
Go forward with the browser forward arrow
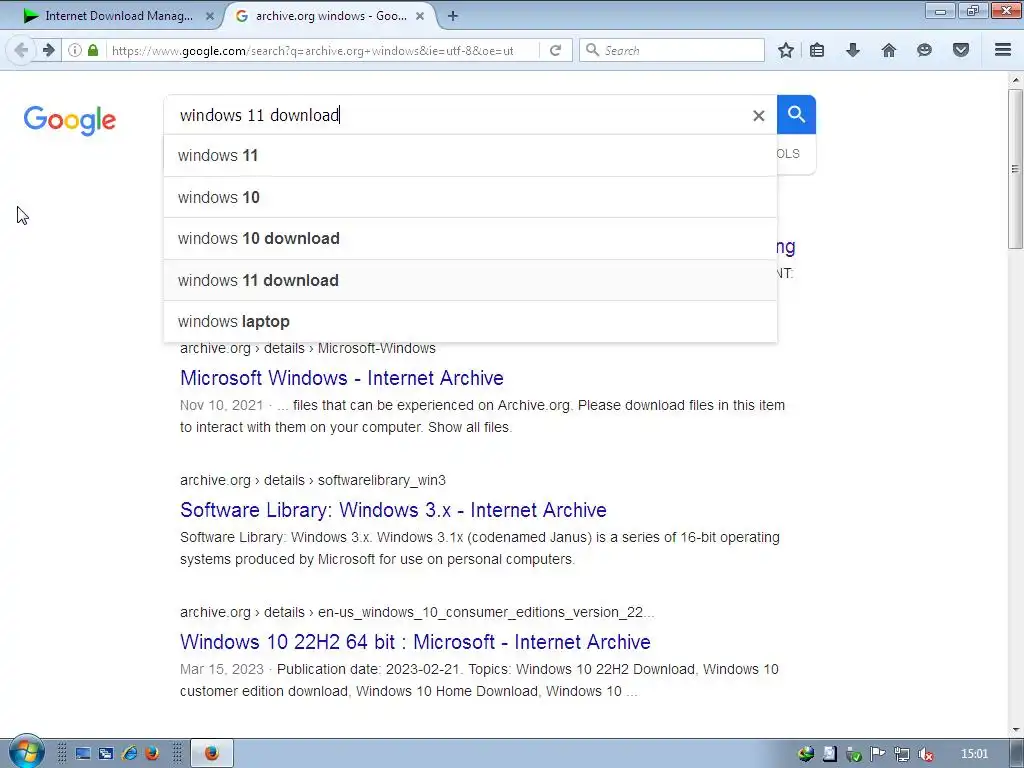(48, 50)
